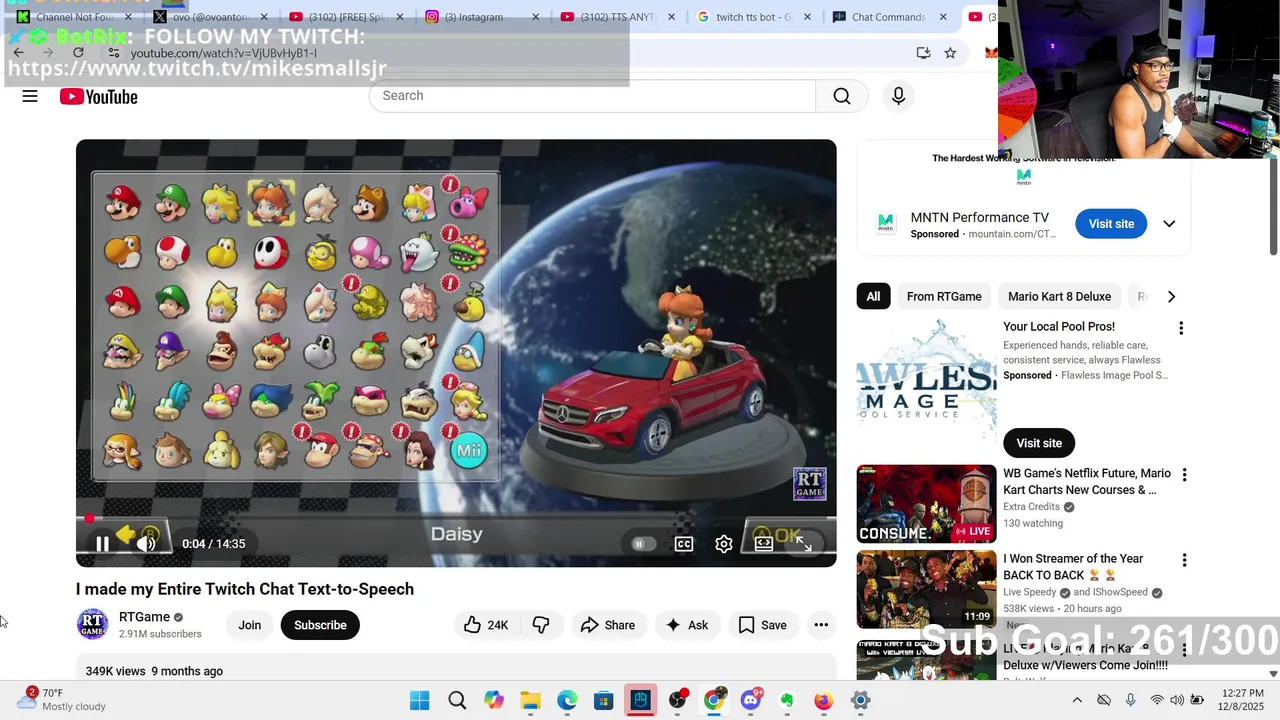Switch to the twitch tts bot Google tab

tap(755, 17)
